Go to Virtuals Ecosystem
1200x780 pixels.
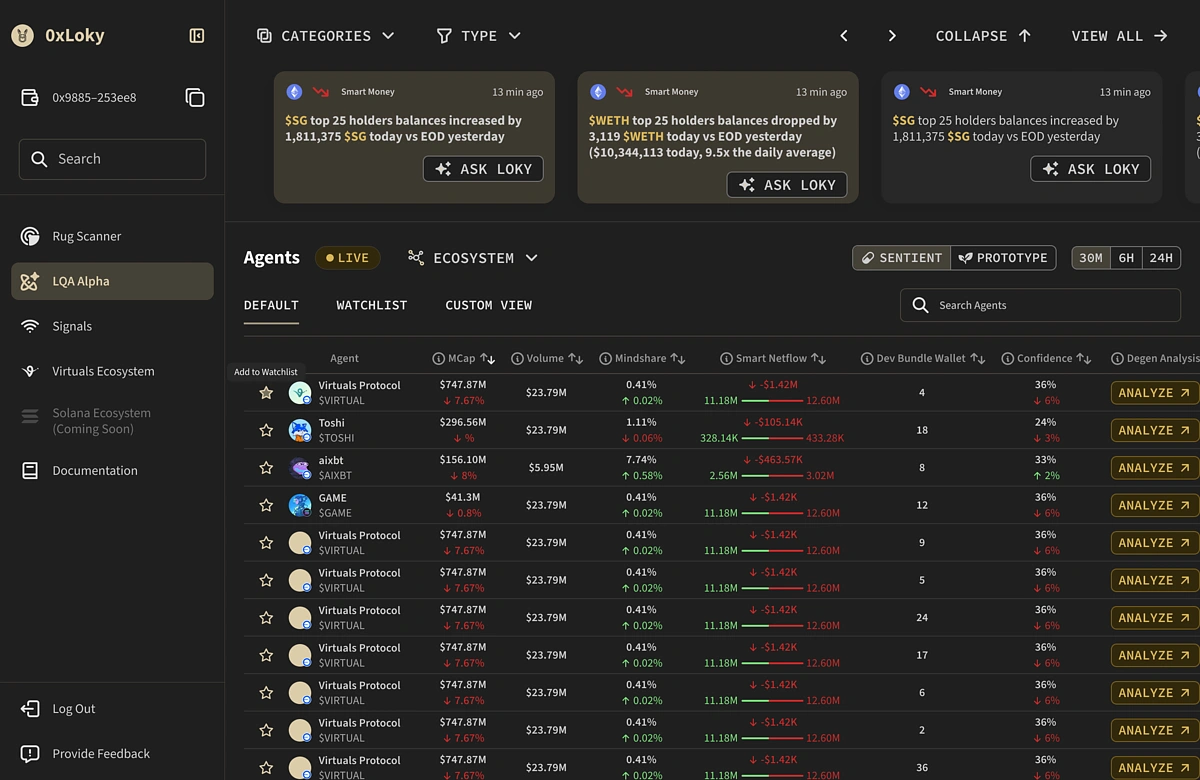(x=112, y=371)
